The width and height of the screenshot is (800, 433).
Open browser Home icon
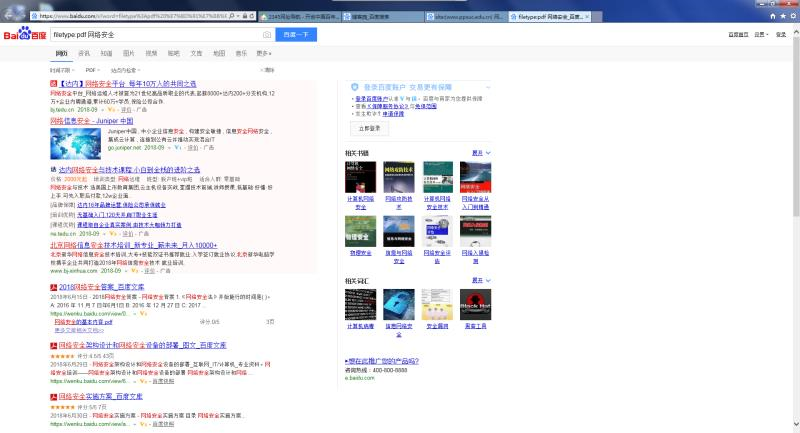tap(772, 16)
